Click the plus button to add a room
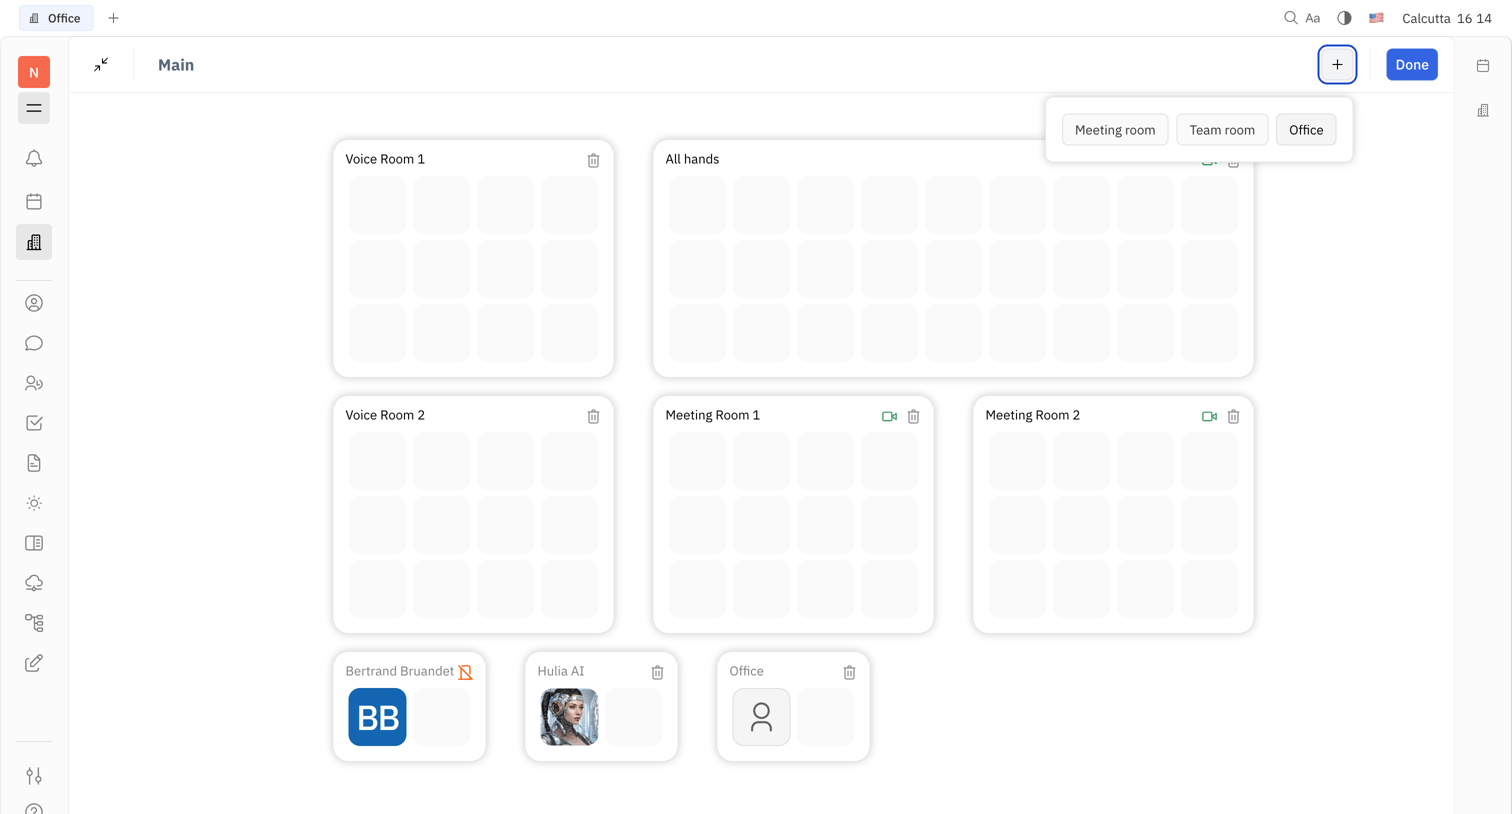This screenshot has height=814, width=1512. 1337,65
